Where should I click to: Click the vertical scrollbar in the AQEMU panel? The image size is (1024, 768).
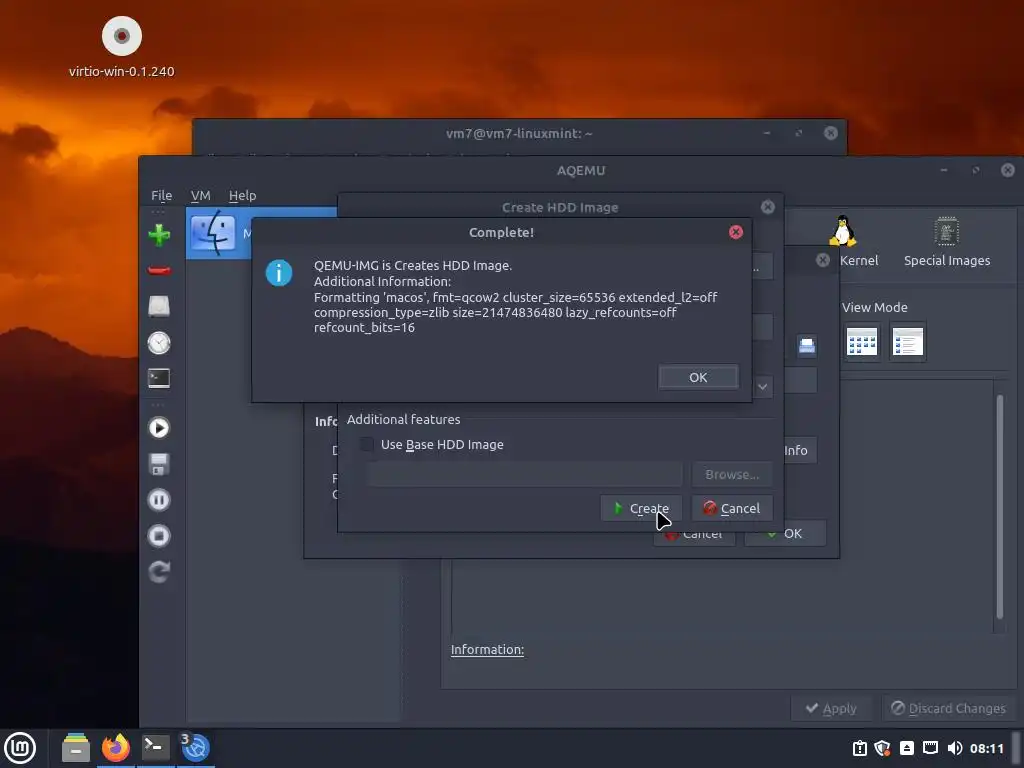pos(999,506)
